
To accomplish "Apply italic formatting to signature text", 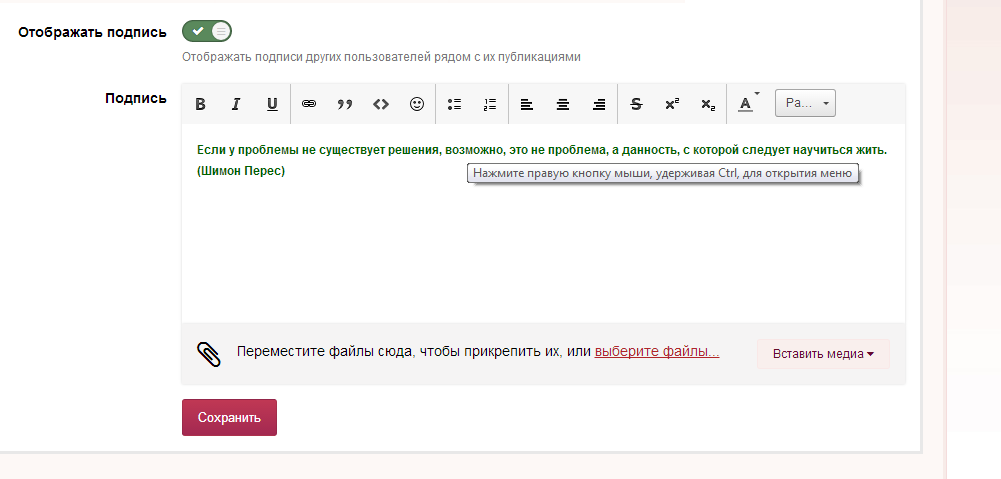I will point(236,104).
